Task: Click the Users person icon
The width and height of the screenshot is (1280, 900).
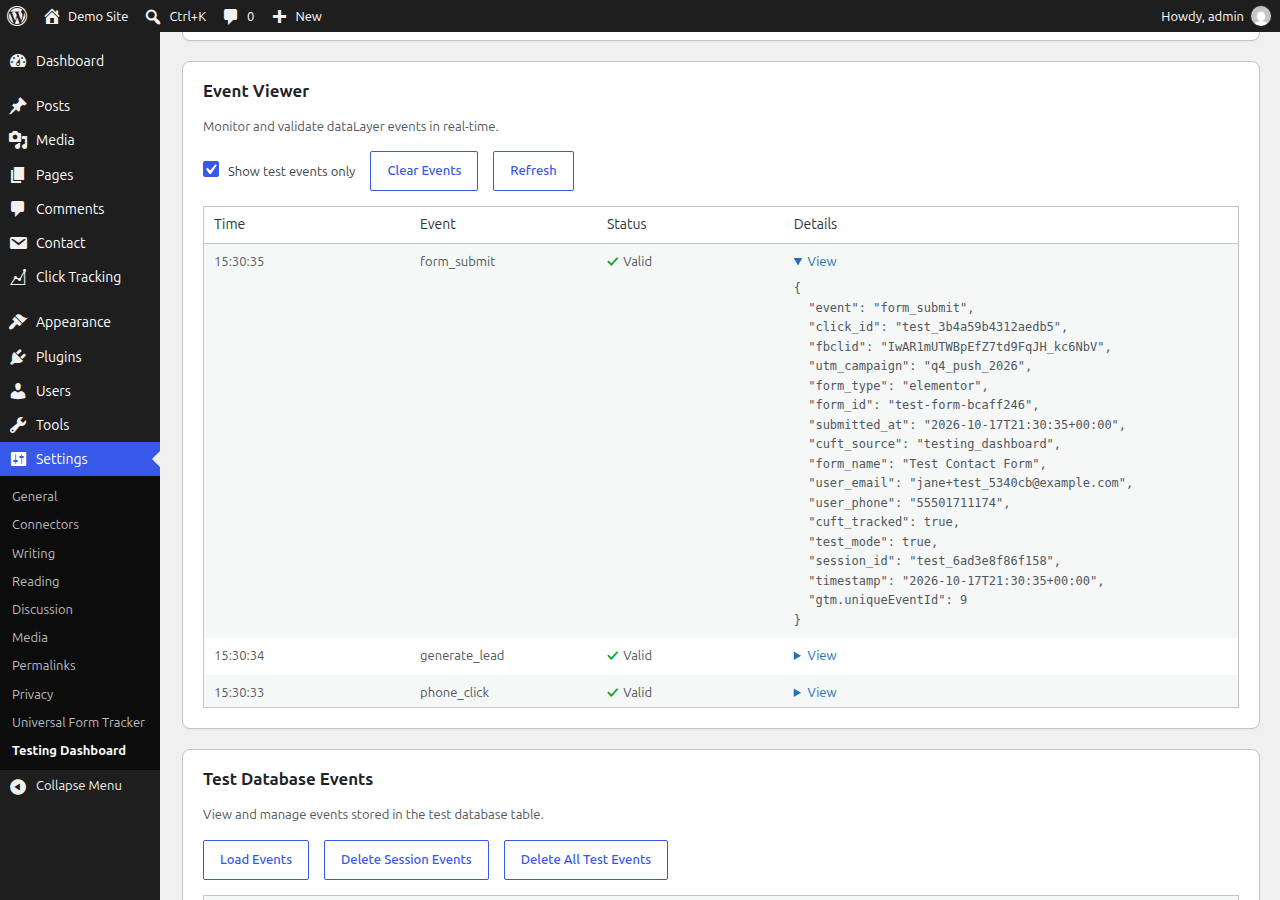Action: click(x=18, y=391)
